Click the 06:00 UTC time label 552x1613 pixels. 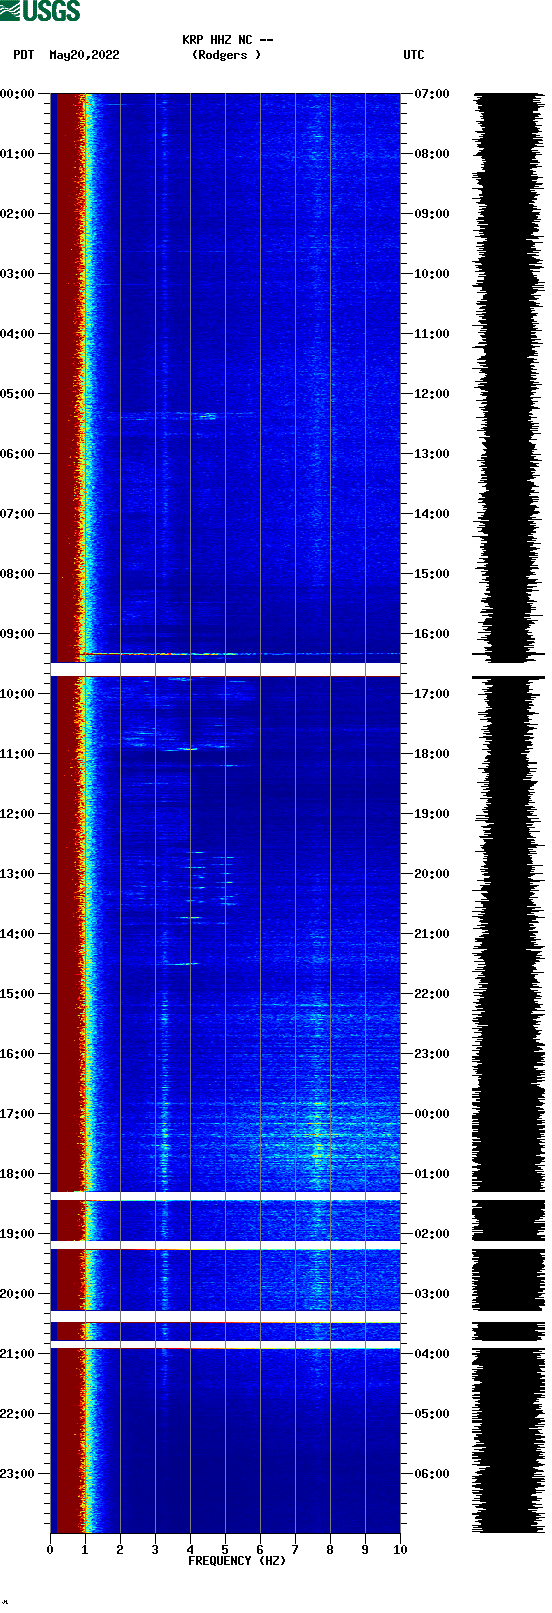(x=432, y=1474)
